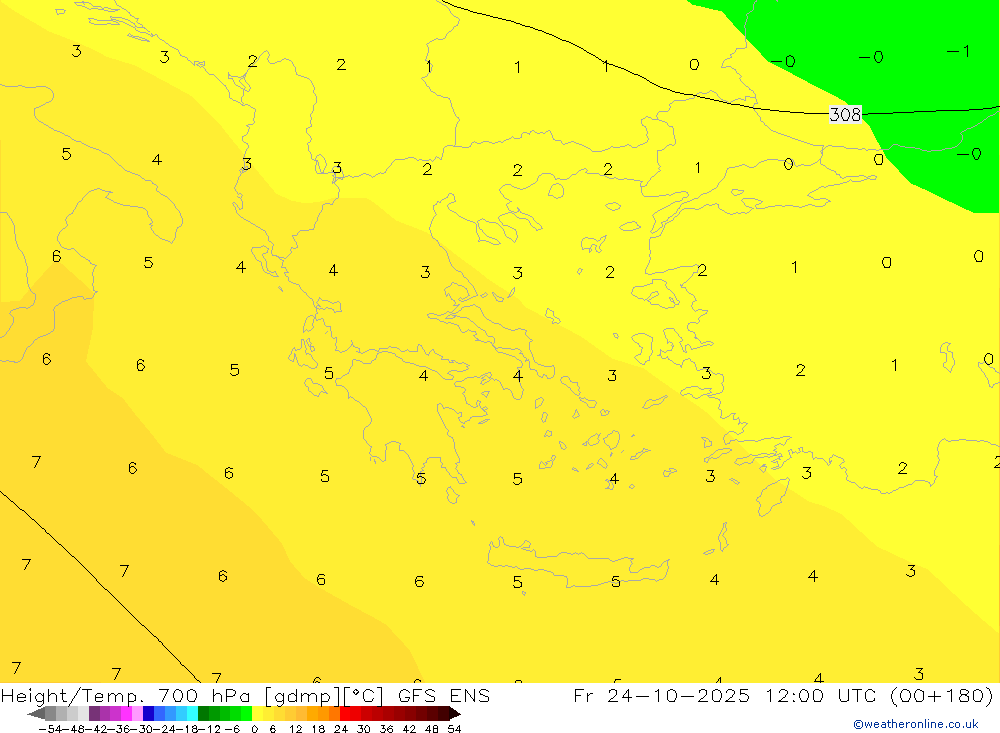Select the bright magenta legend swatch near -36

tap(126, 713)
